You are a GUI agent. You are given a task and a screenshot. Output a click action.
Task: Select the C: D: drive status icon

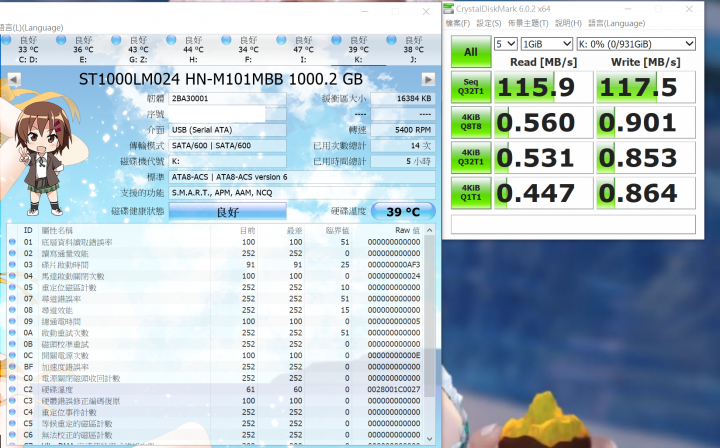pyautogui.click(x=6, y=40)
